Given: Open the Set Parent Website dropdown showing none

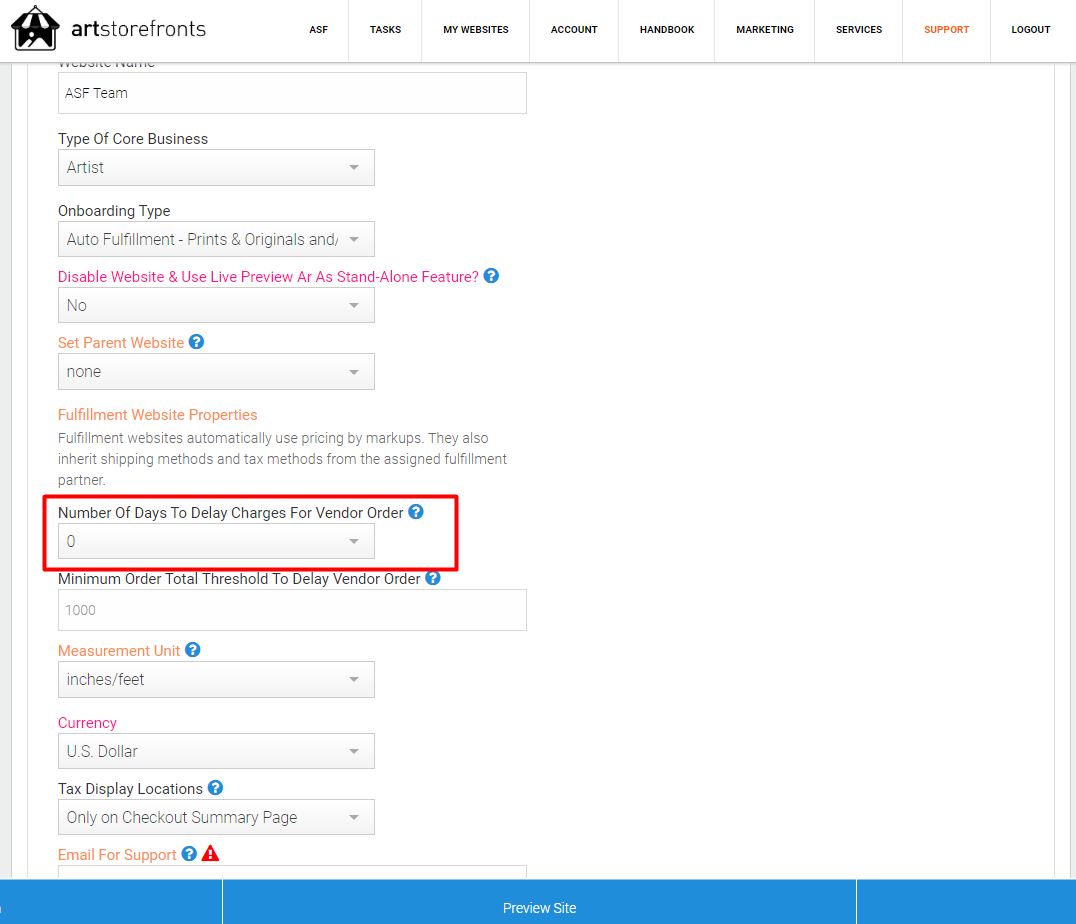Looking at the screenshot, I should [216, 371].
